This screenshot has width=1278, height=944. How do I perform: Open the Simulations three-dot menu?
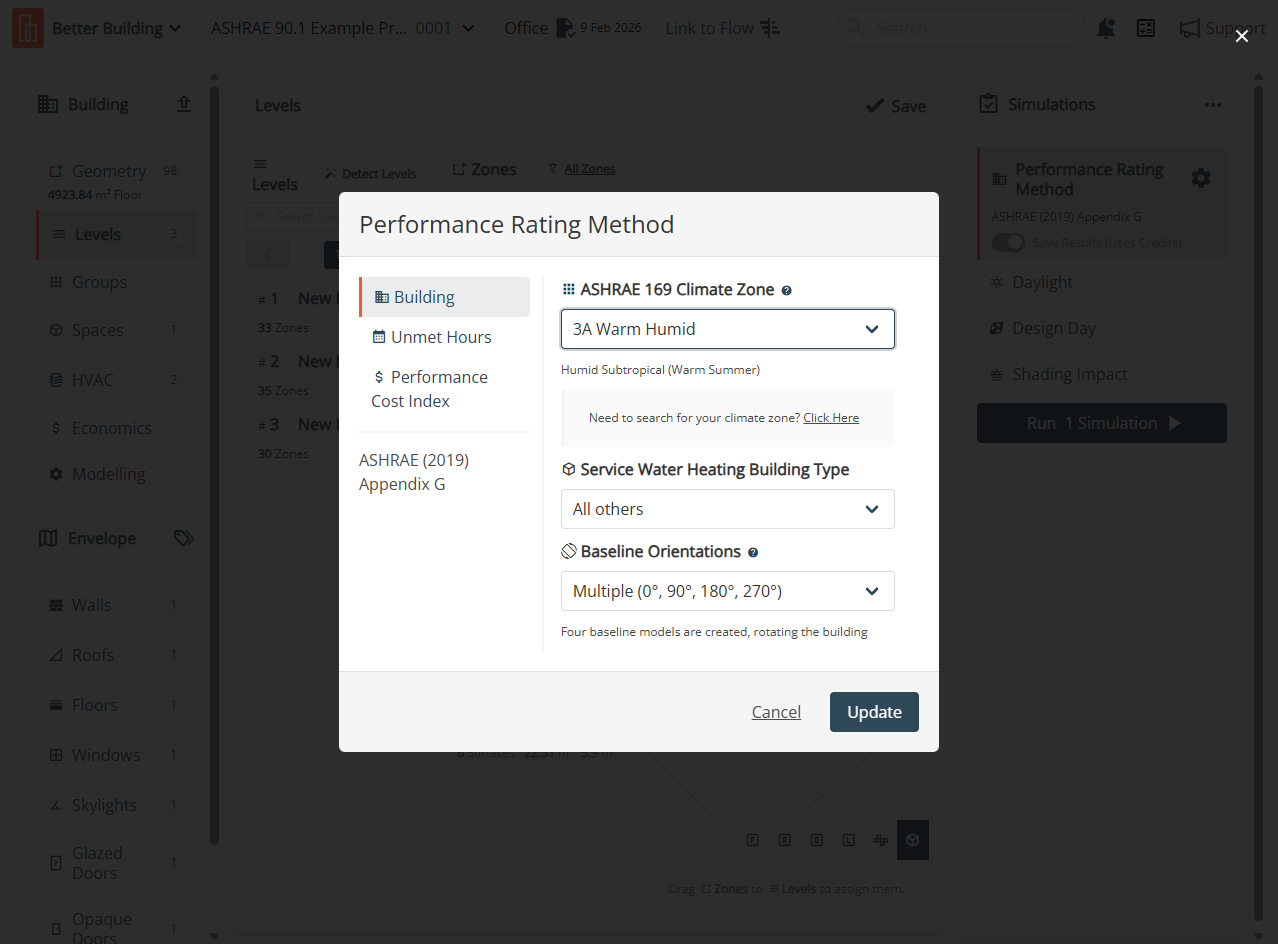tap(1212, 105)
